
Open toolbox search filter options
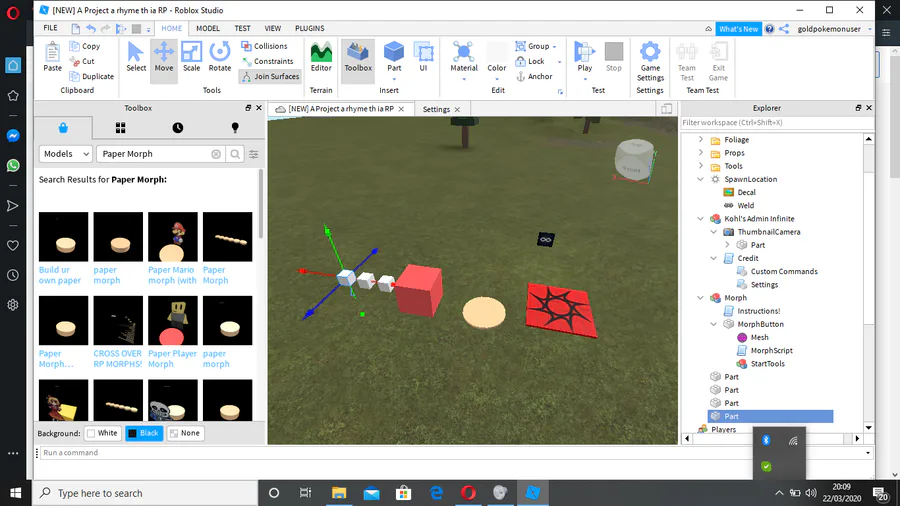[x=254, y=154]
